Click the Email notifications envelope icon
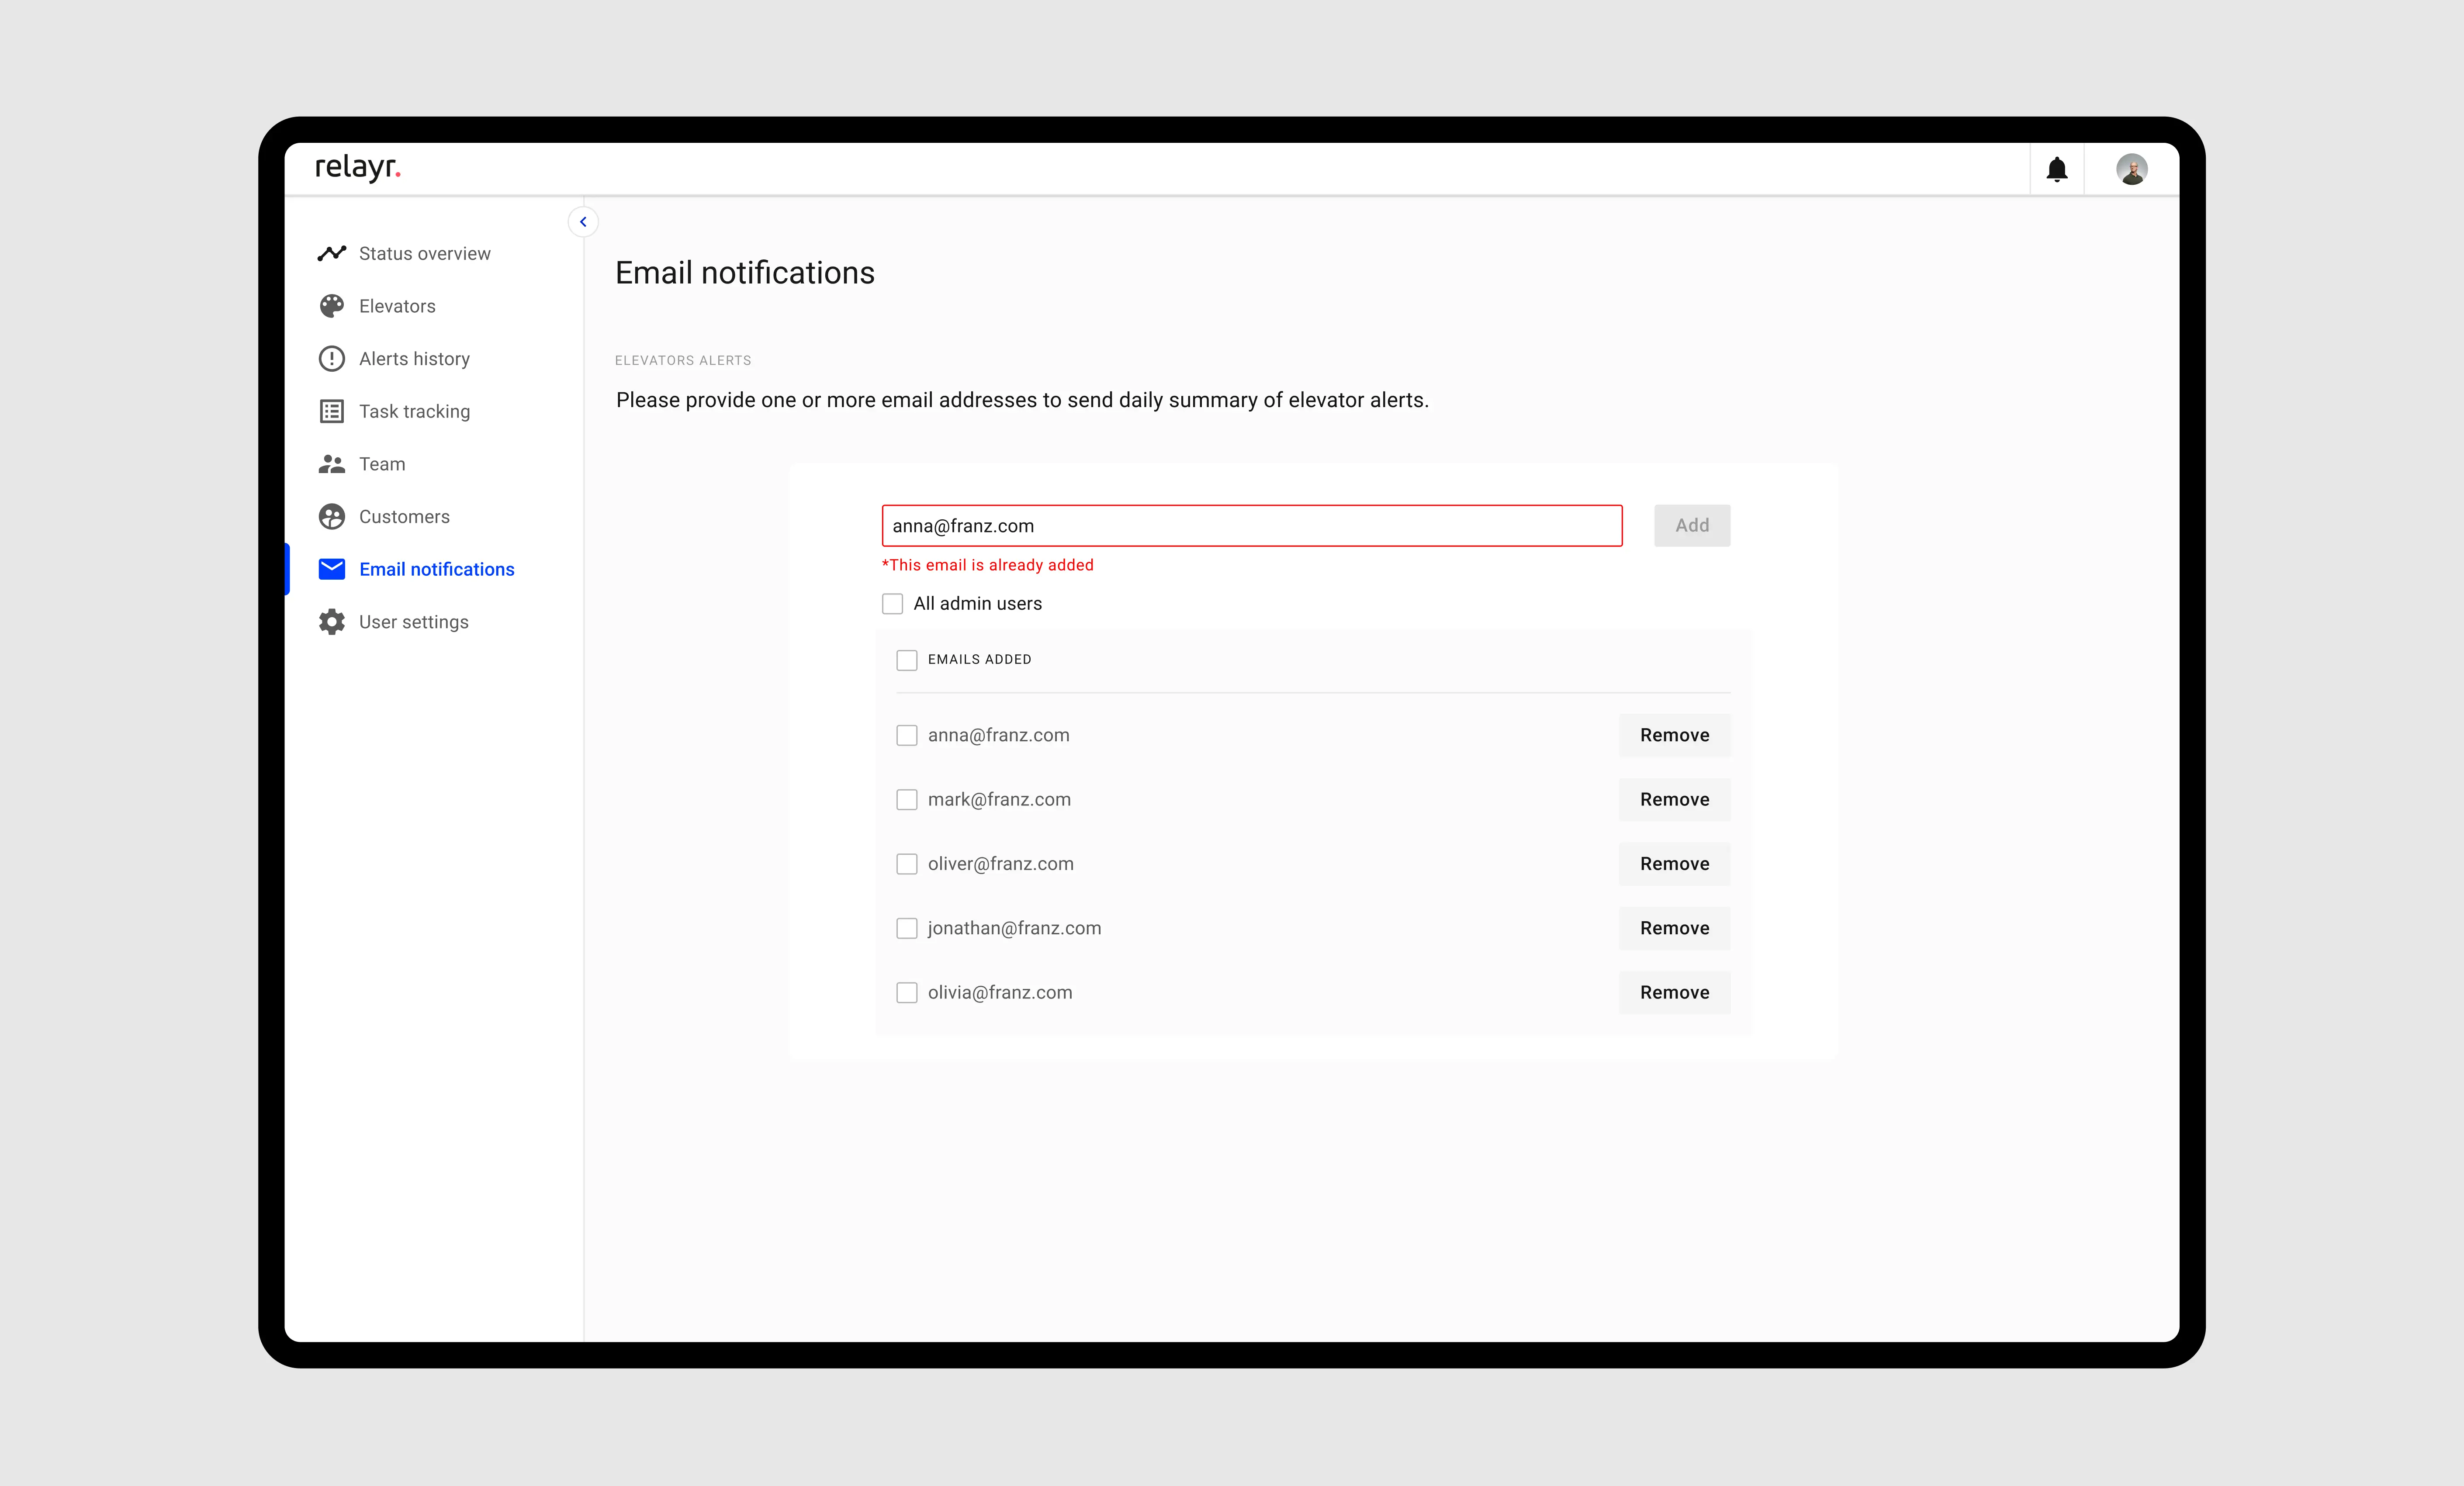 331,569
